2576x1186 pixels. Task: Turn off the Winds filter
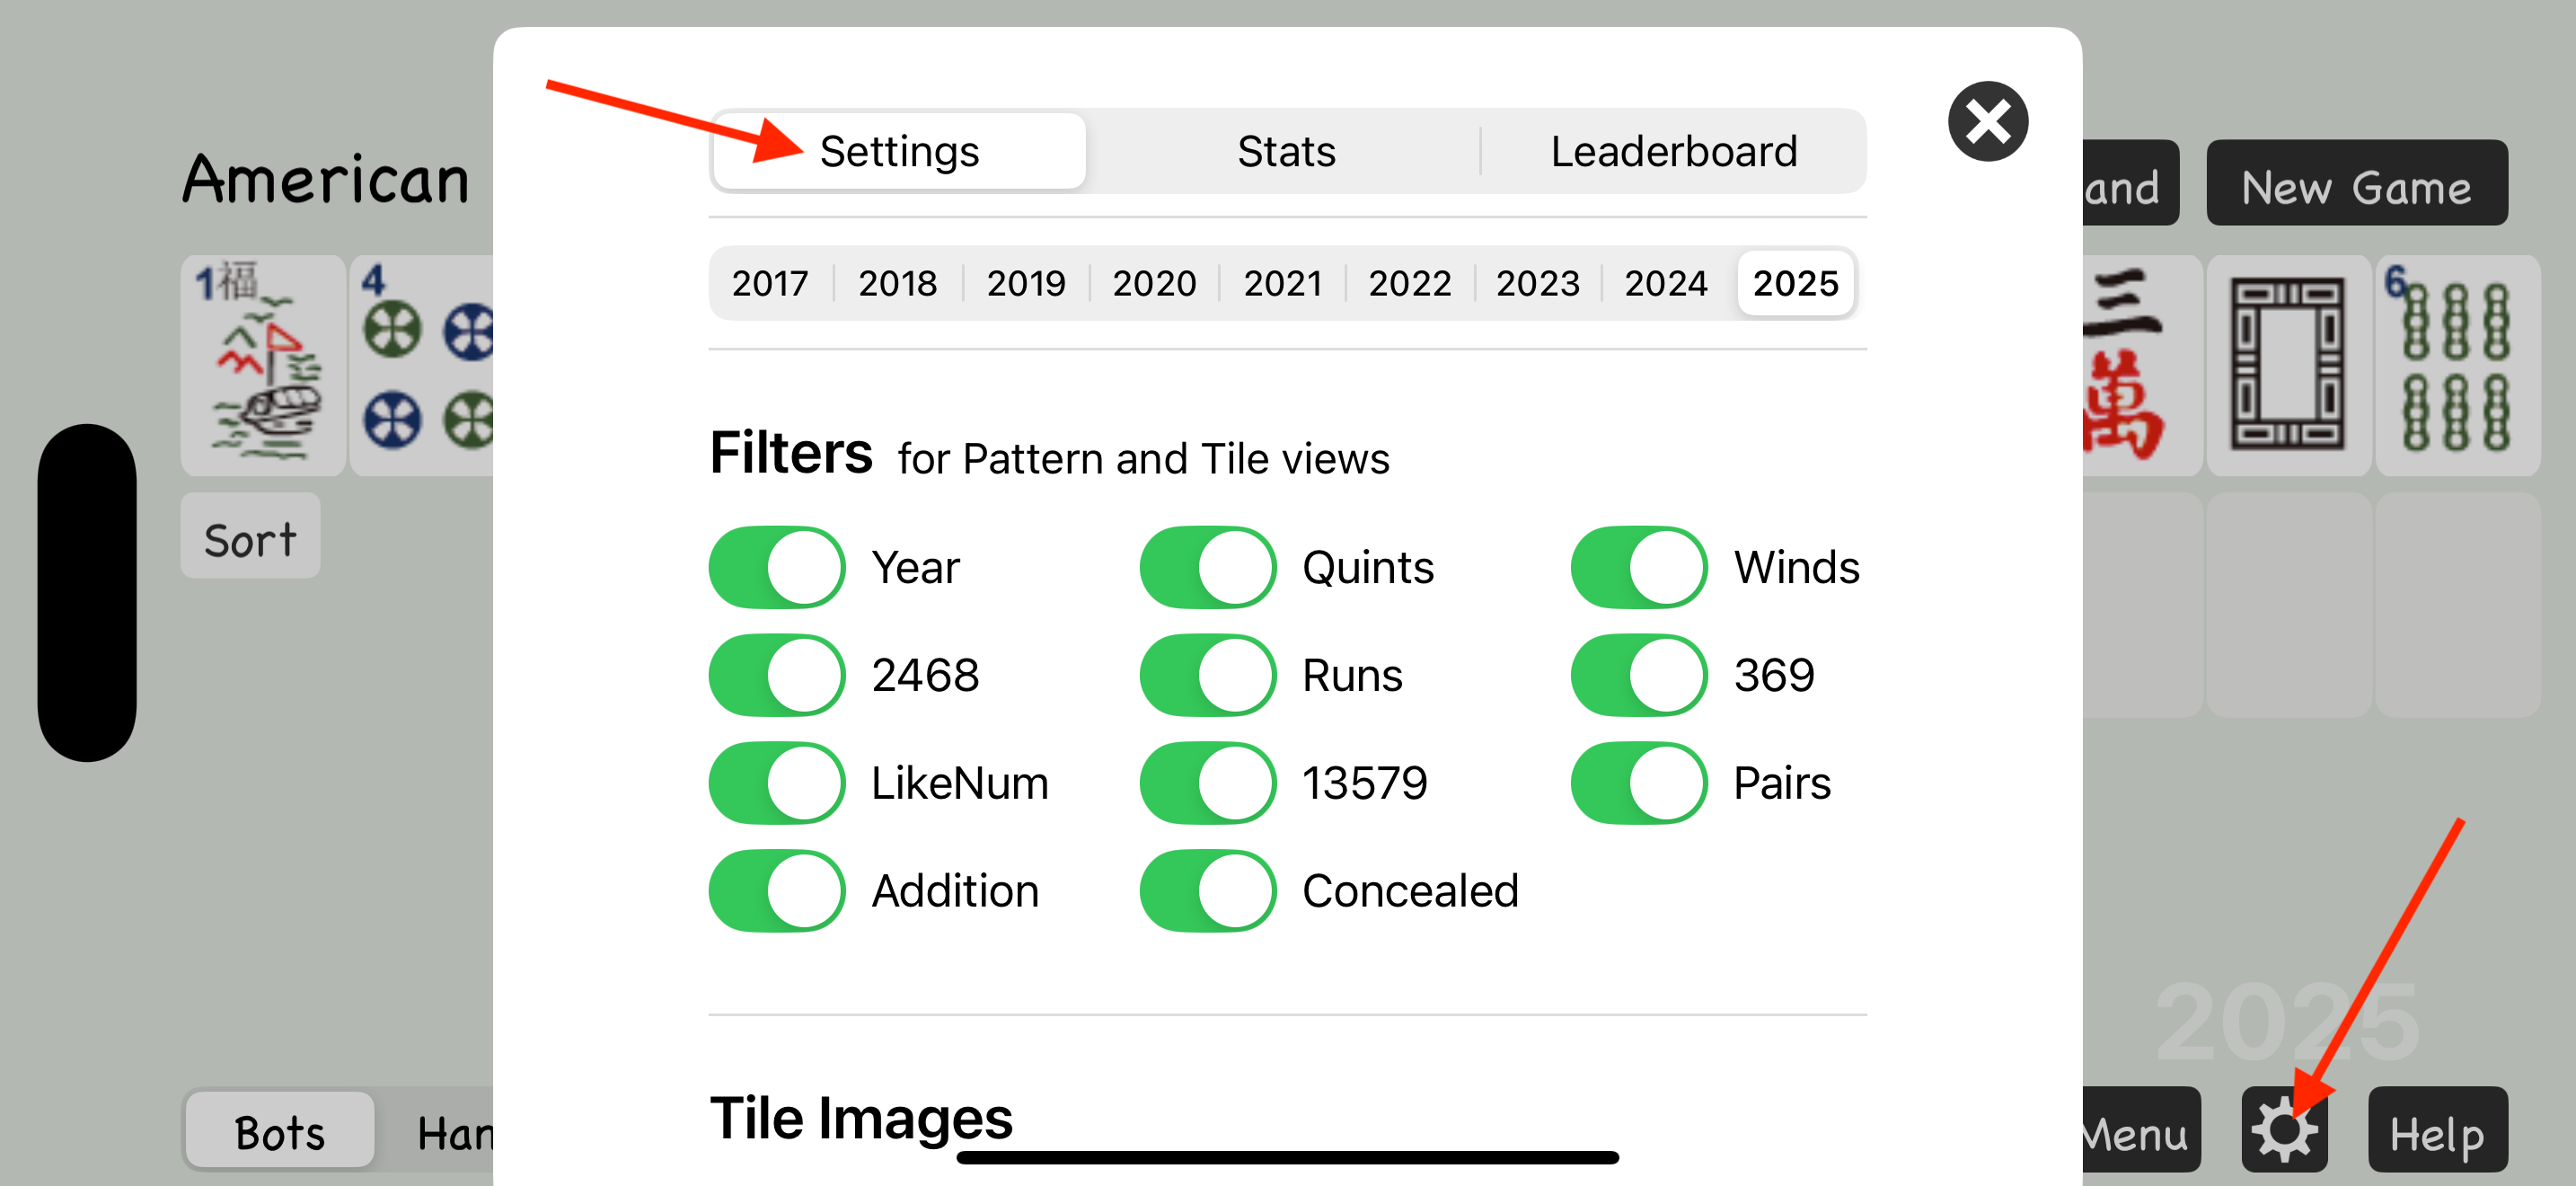(1639, 567)
